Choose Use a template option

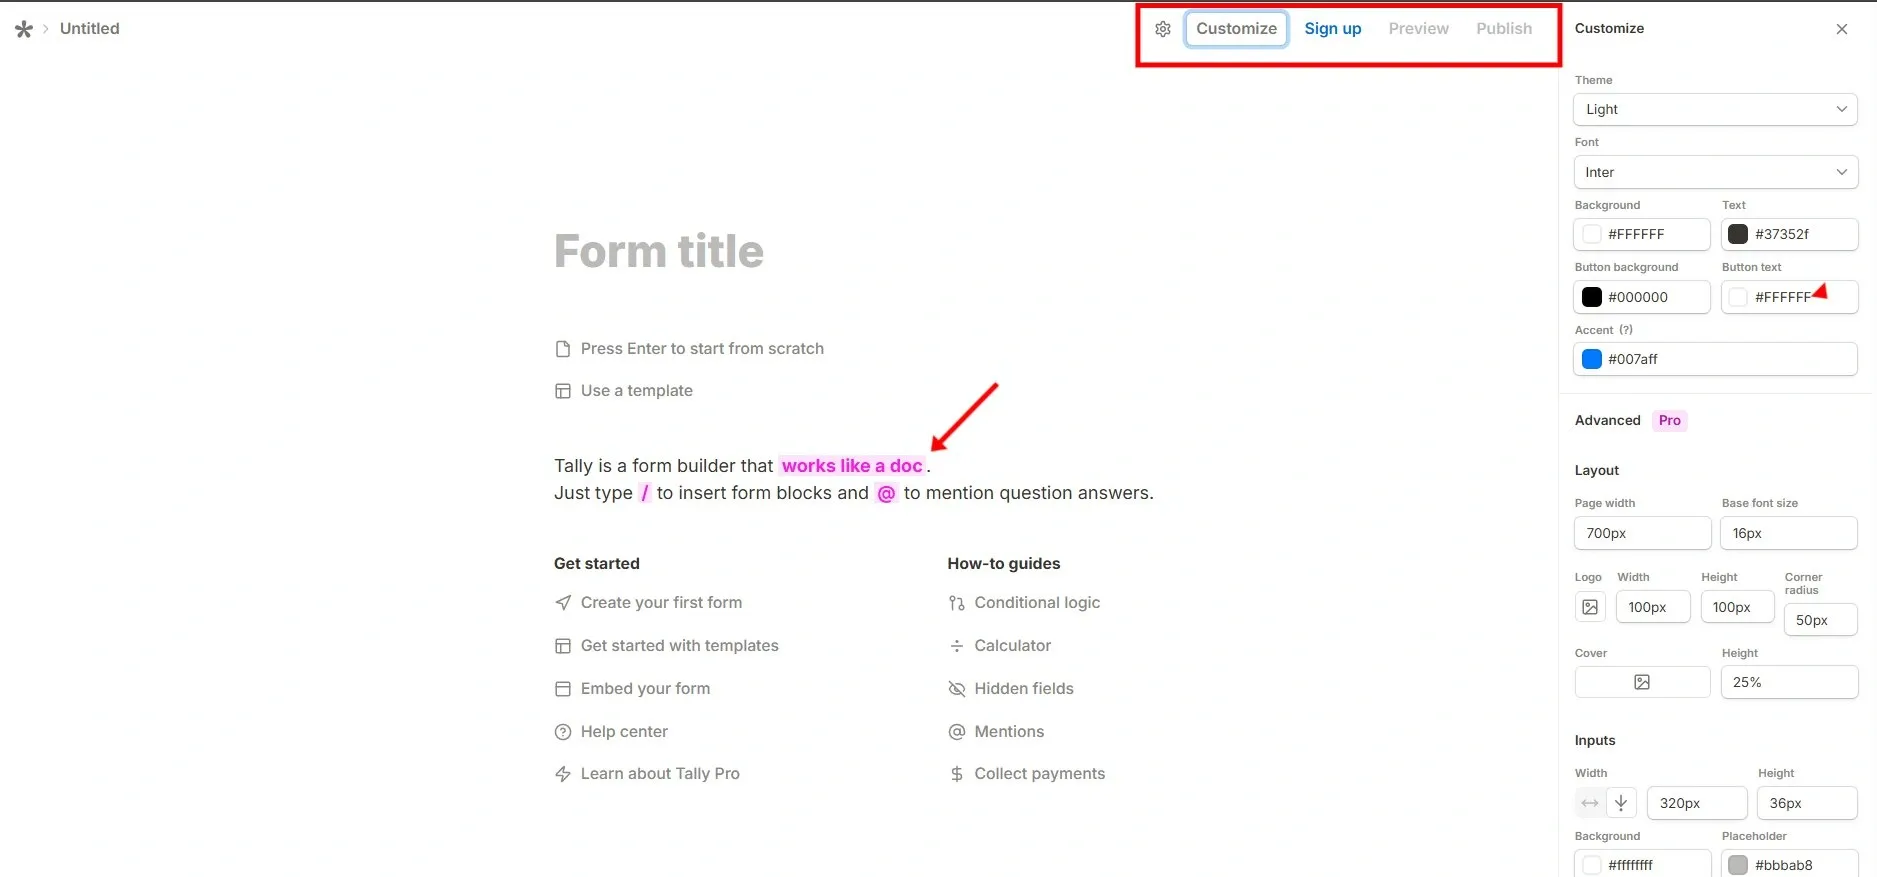636,391
